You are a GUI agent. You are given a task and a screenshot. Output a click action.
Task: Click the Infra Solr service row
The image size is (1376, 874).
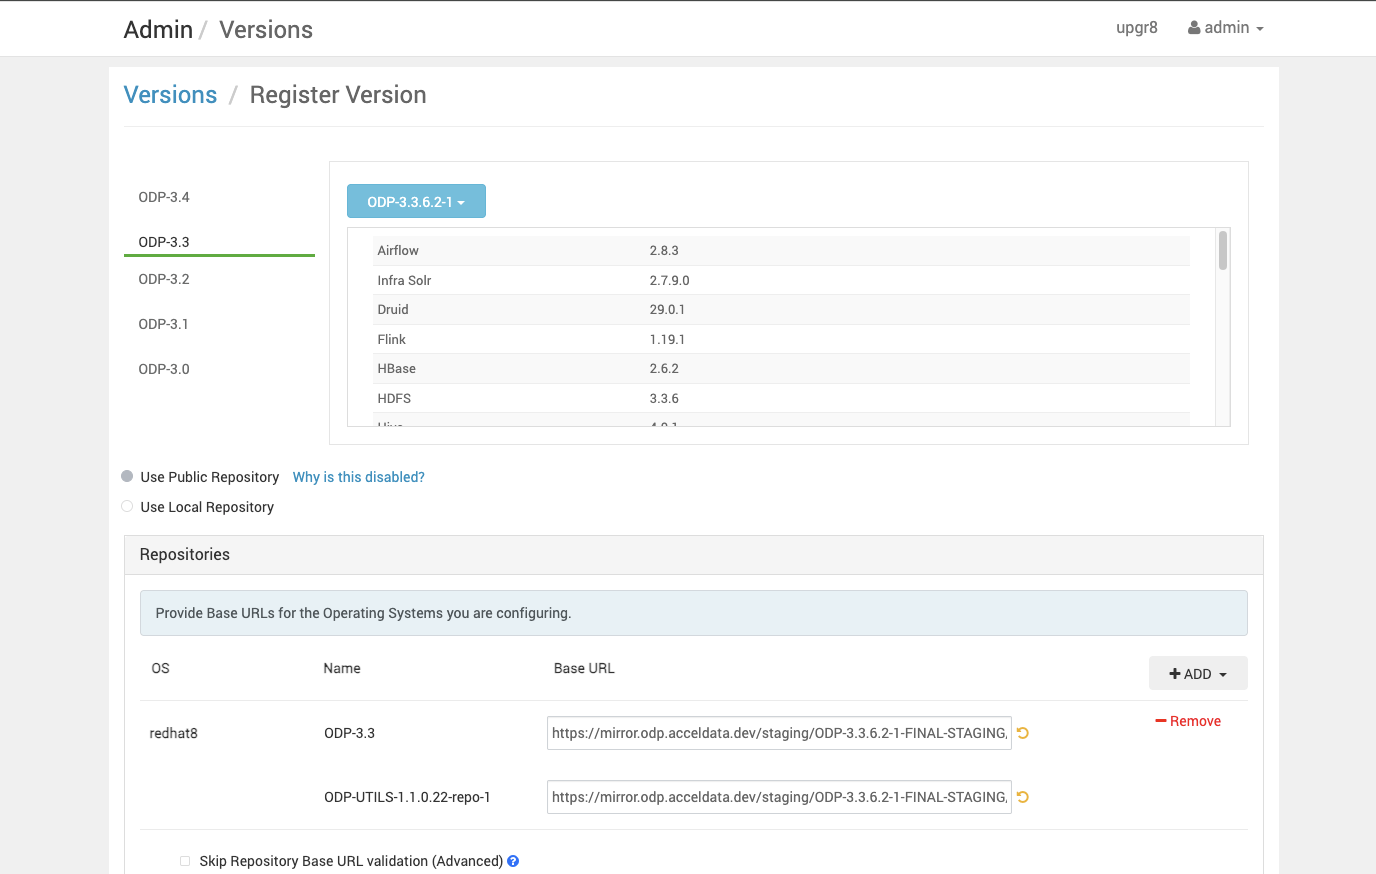tap(781, 280)
